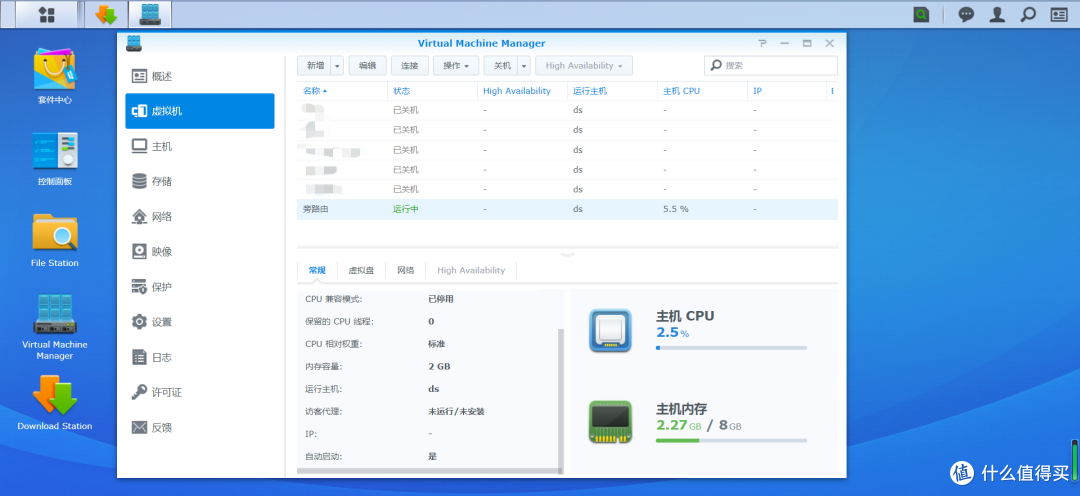Click the 连接 button
Image resolution: width=1080 pixels, height=496 pixels.
[410, 65]
